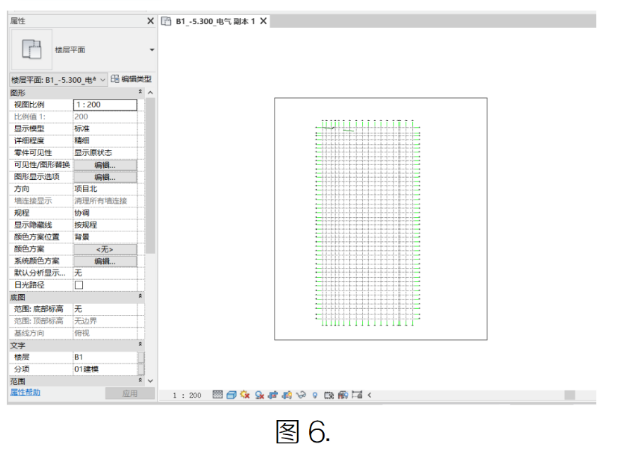Click 编辑 button for 可见性/图形替换
Screen dimensions: 617x449
(105, 165)
